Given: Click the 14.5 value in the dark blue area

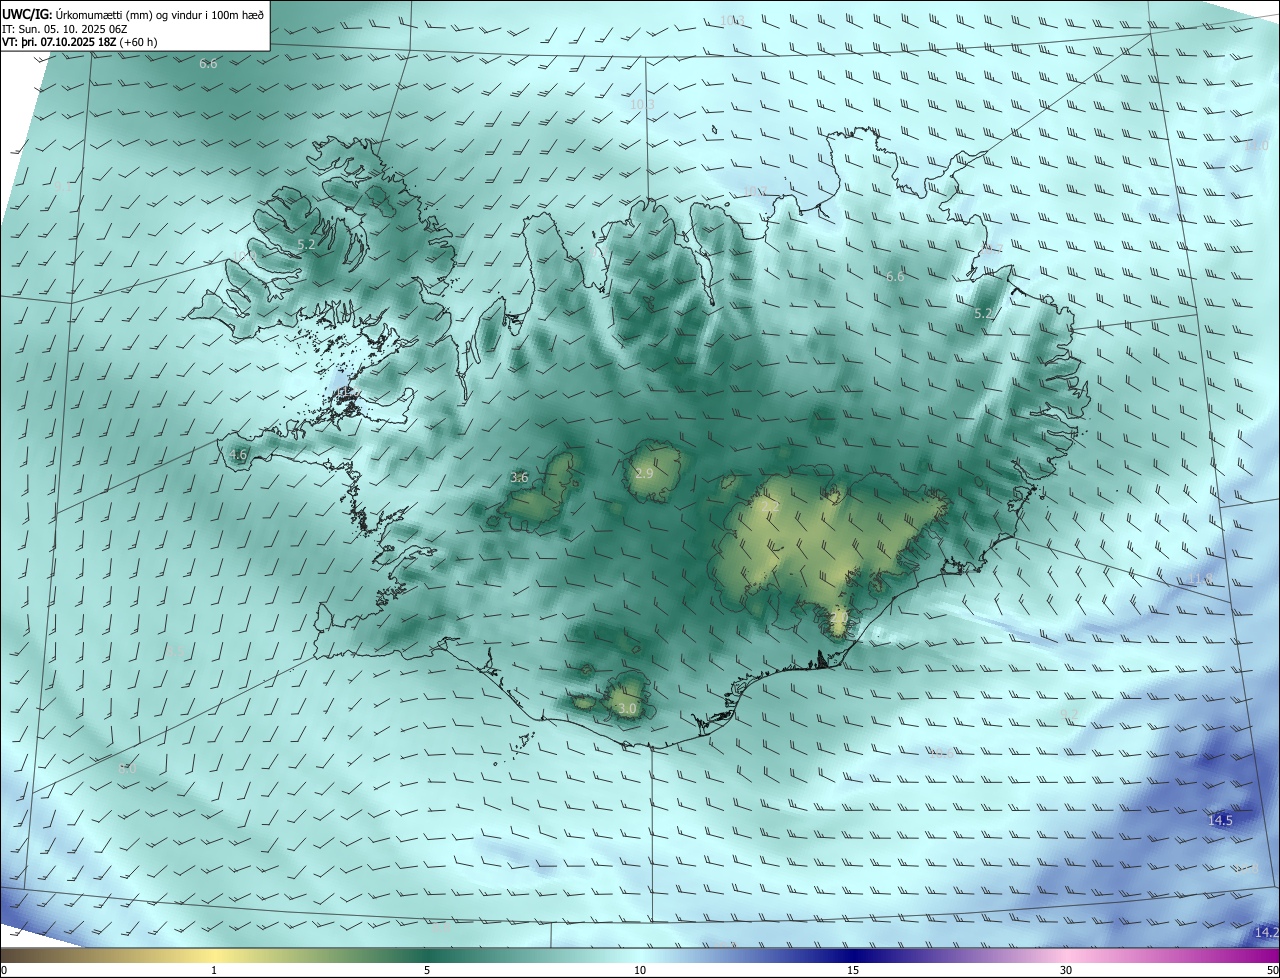Looking at the screenshot, I should [x=1221, y=820].
